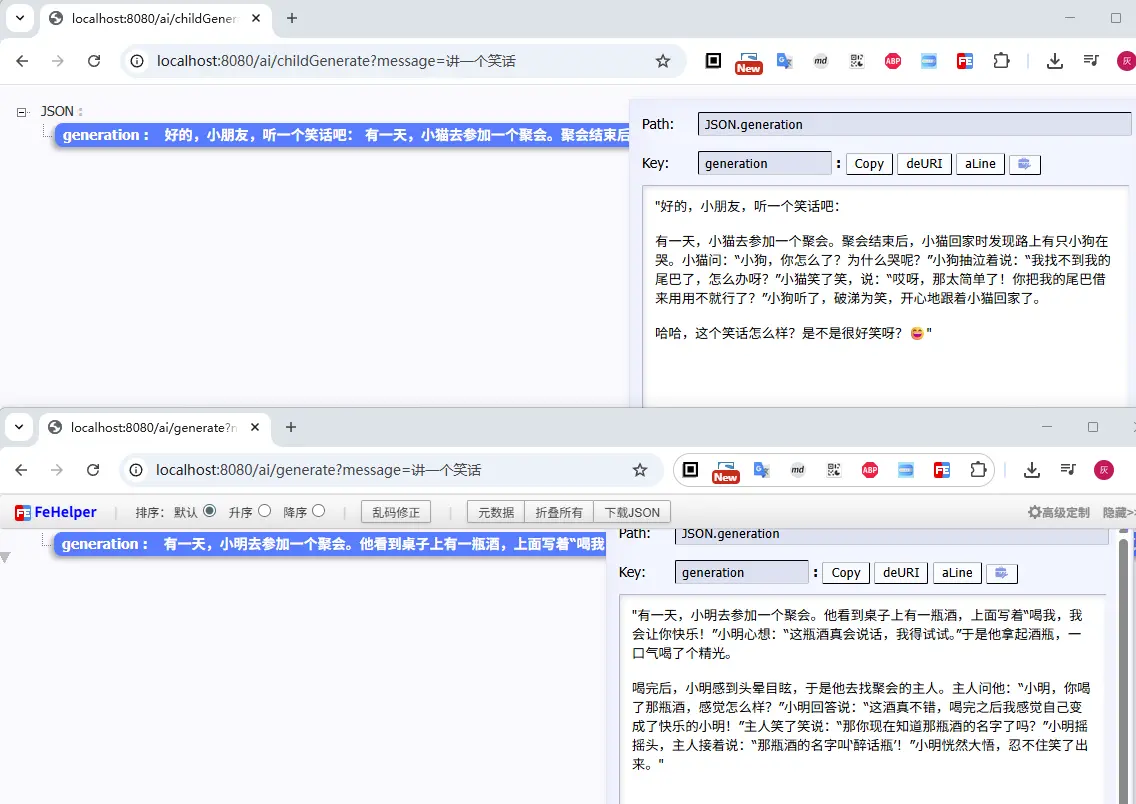Click the 折叠所有 button
1136x804 pixels.
coord(558,512)
